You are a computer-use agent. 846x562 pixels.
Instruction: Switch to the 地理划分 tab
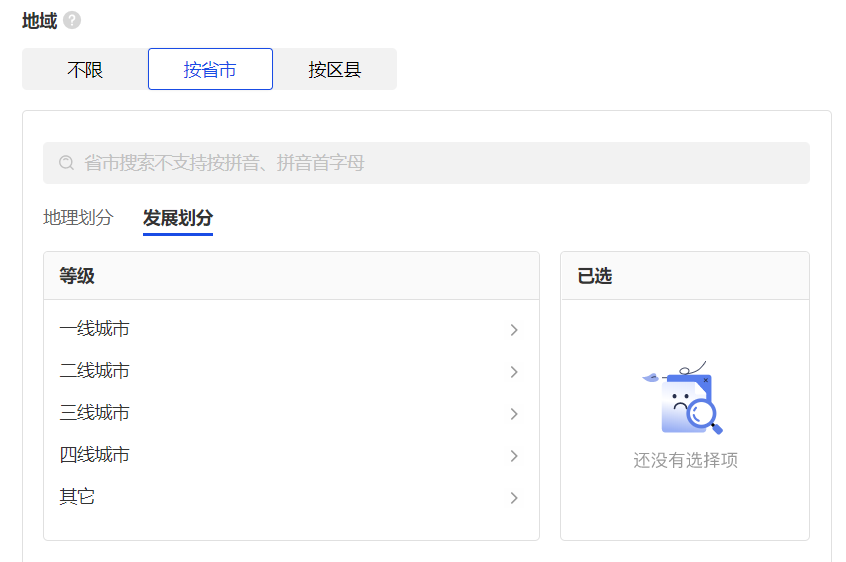click(x=78, y=217)
